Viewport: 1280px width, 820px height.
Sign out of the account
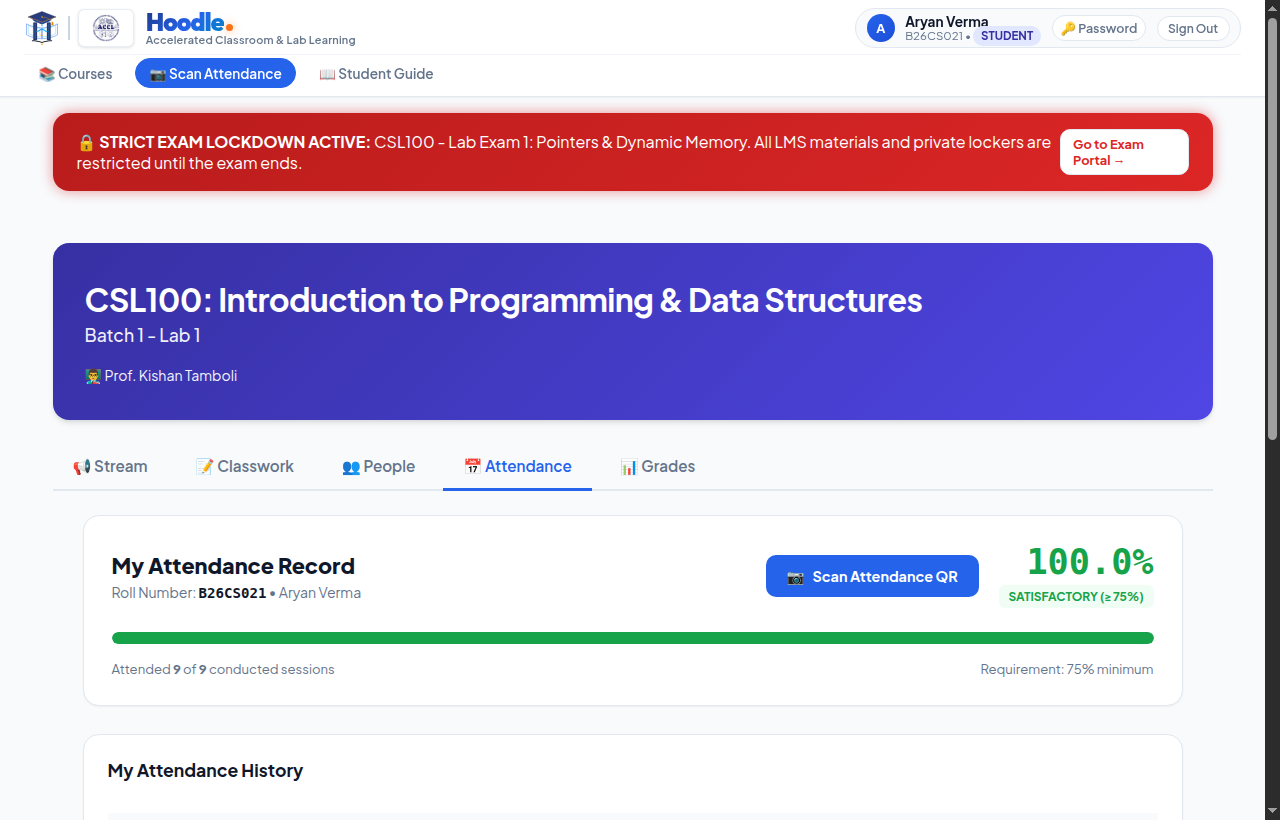[1193, 28]
